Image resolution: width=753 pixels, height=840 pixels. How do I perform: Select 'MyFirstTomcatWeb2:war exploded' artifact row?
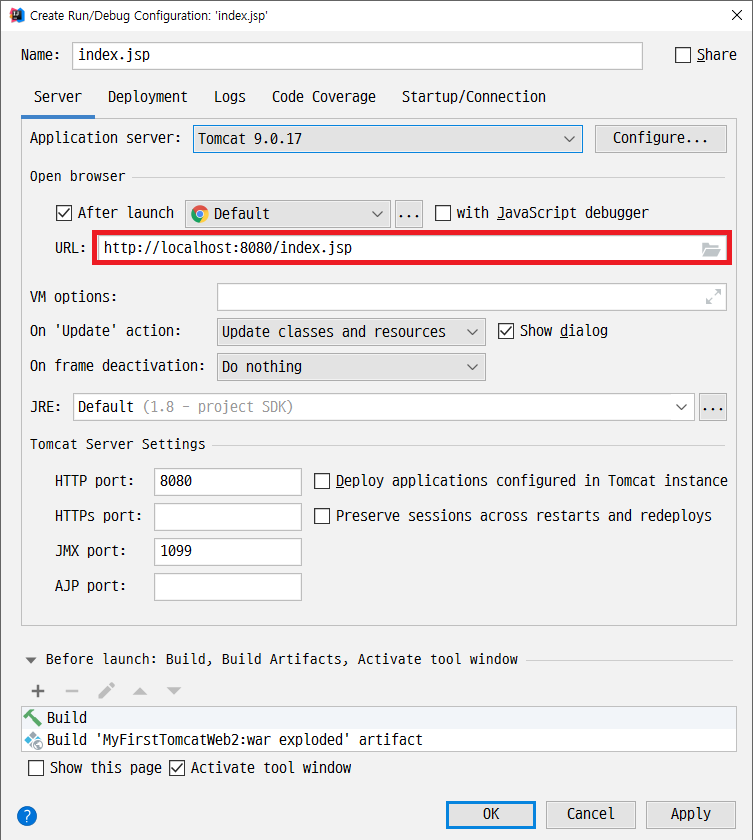(x=379, y=740)
